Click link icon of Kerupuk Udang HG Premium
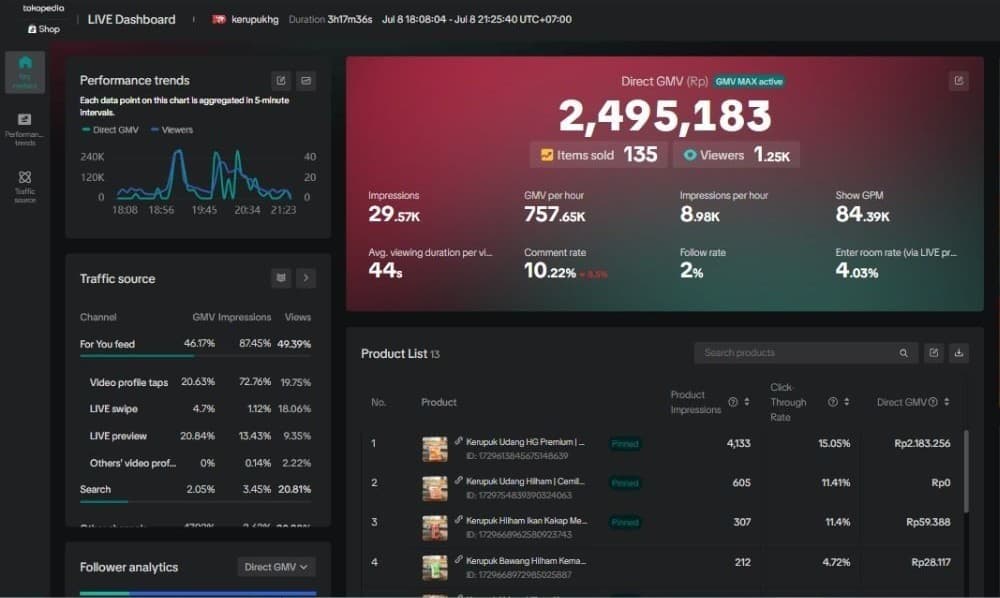1000x598 pixels. pyautogui.click(x=459, y=441)
